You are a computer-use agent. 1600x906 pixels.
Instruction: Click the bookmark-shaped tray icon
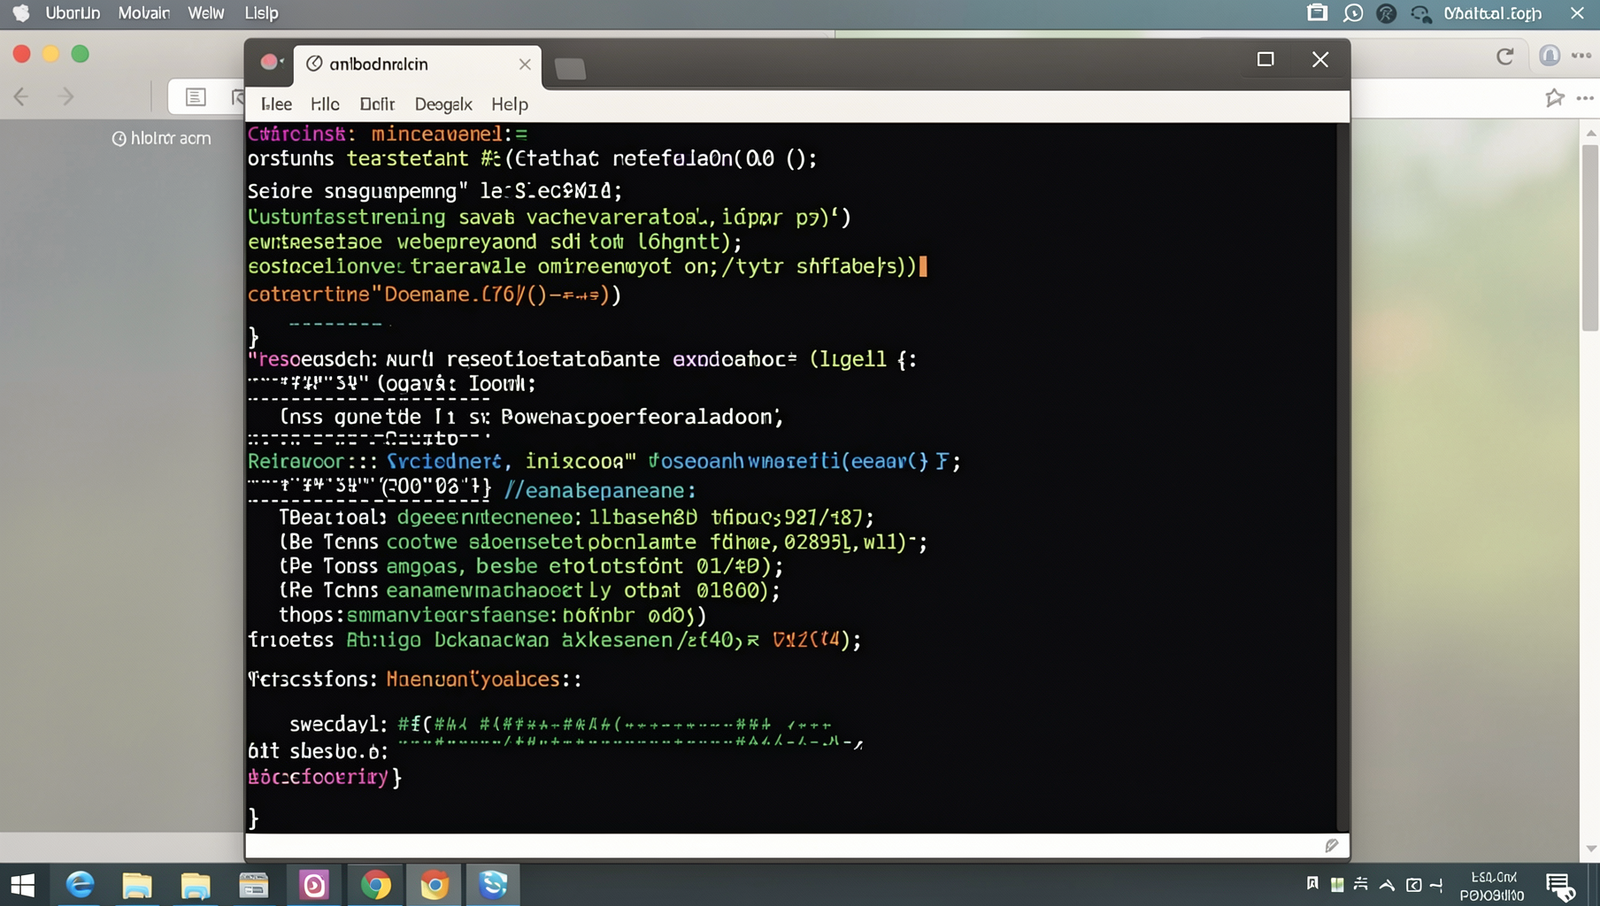point(1312,884)
